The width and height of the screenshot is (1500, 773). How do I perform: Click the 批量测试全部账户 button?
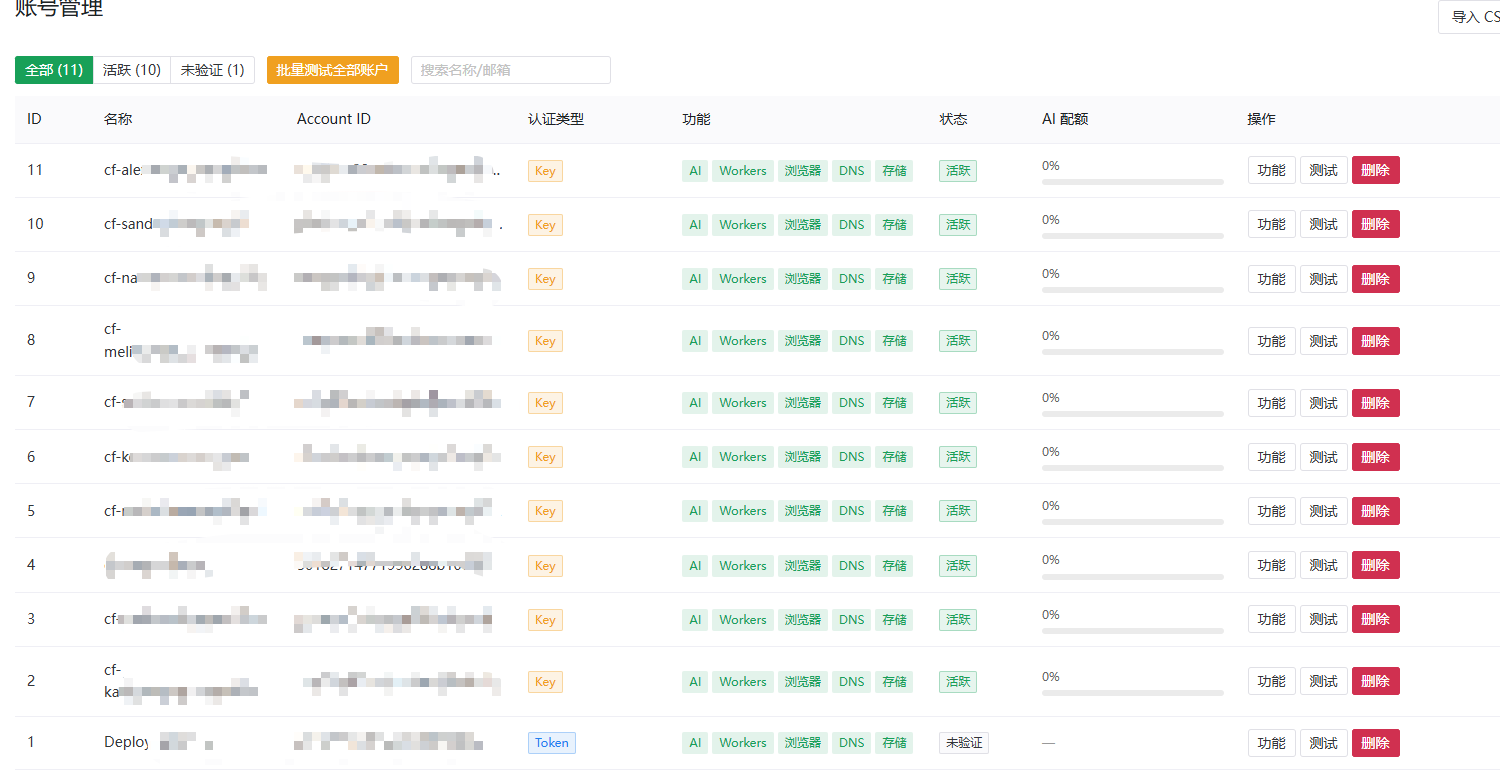(333, 70)
